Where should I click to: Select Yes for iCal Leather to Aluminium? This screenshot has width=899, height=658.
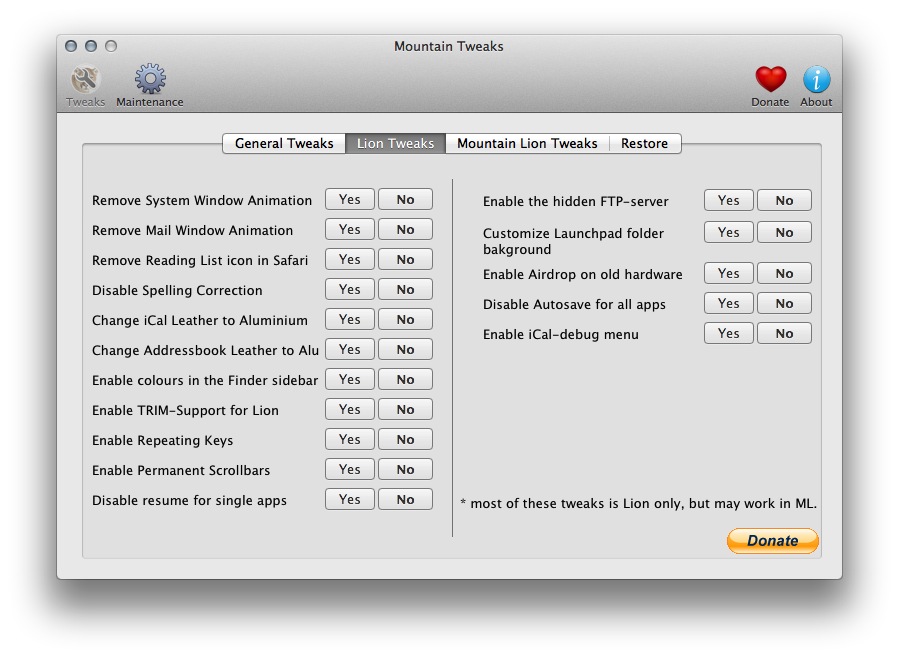[350, 319]
